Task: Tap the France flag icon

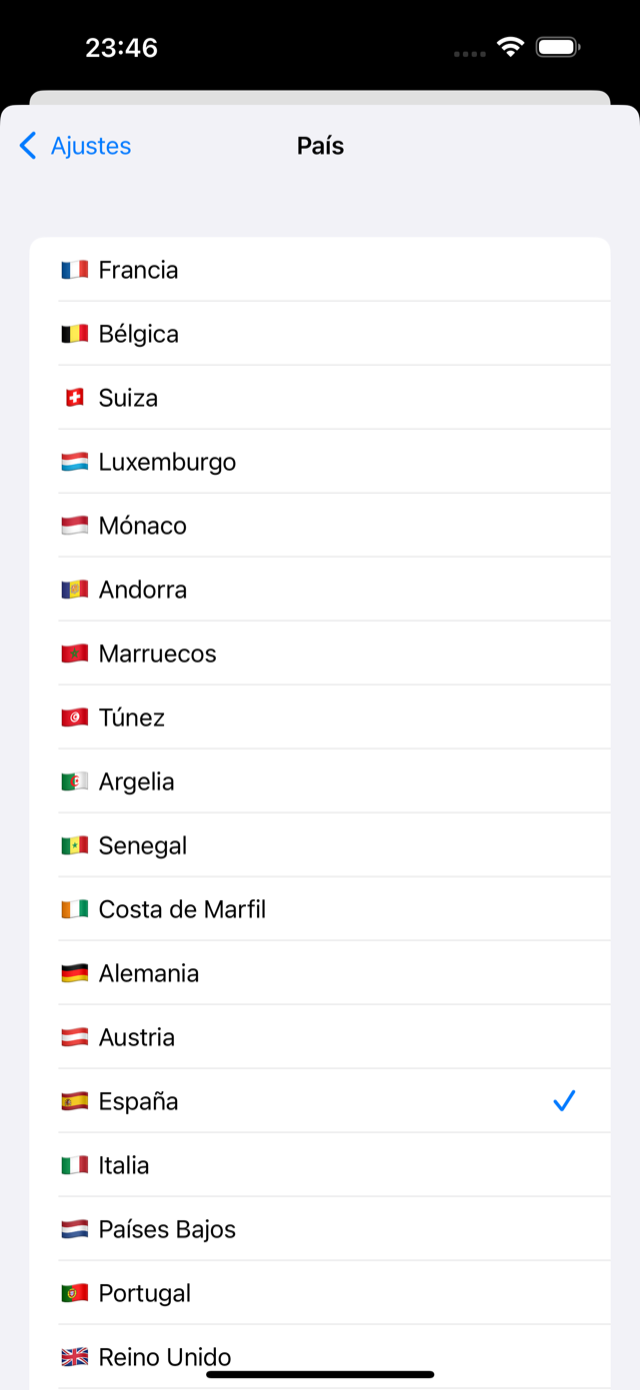Action: [74, 270]
